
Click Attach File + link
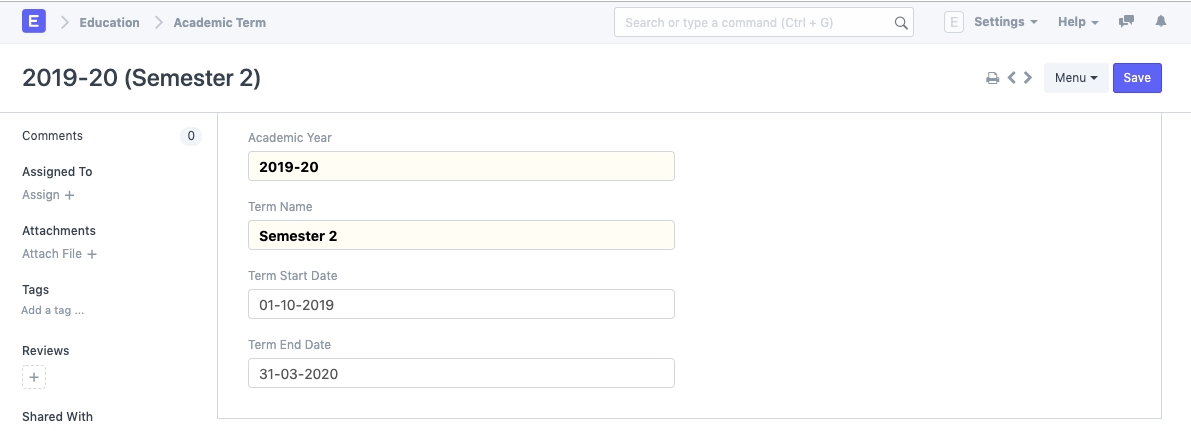(59, 254)
